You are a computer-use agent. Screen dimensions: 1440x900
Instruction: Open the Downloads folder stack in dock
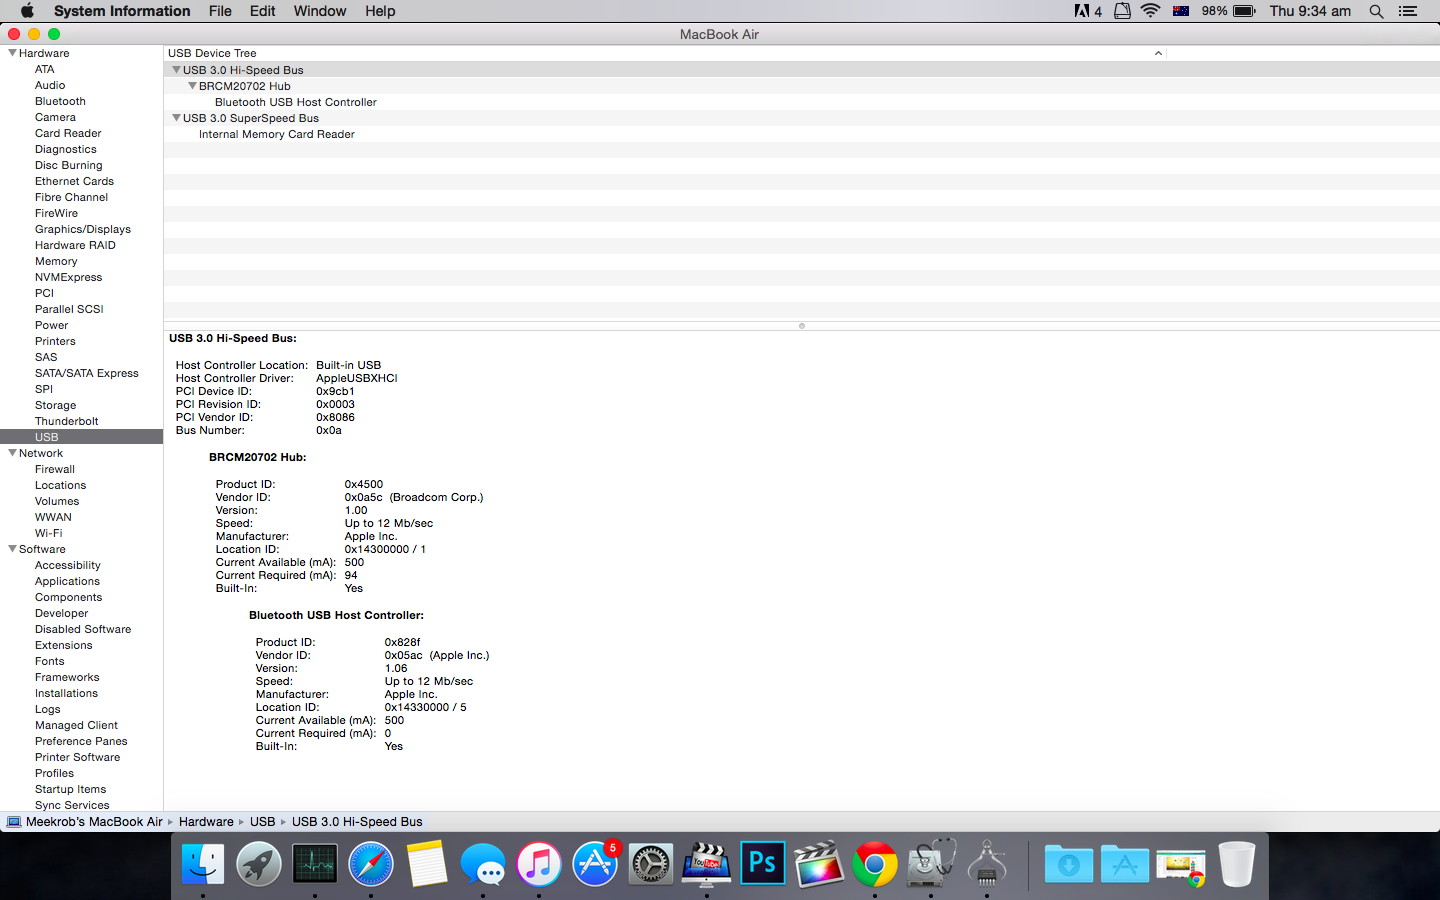coord(1069,864)
